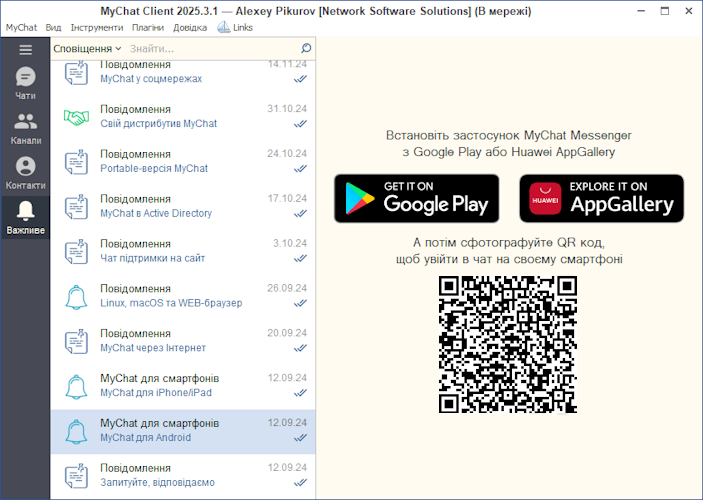
Task: Open the hamburger menu in the sidebar
Action: click(x=26, y=50)
